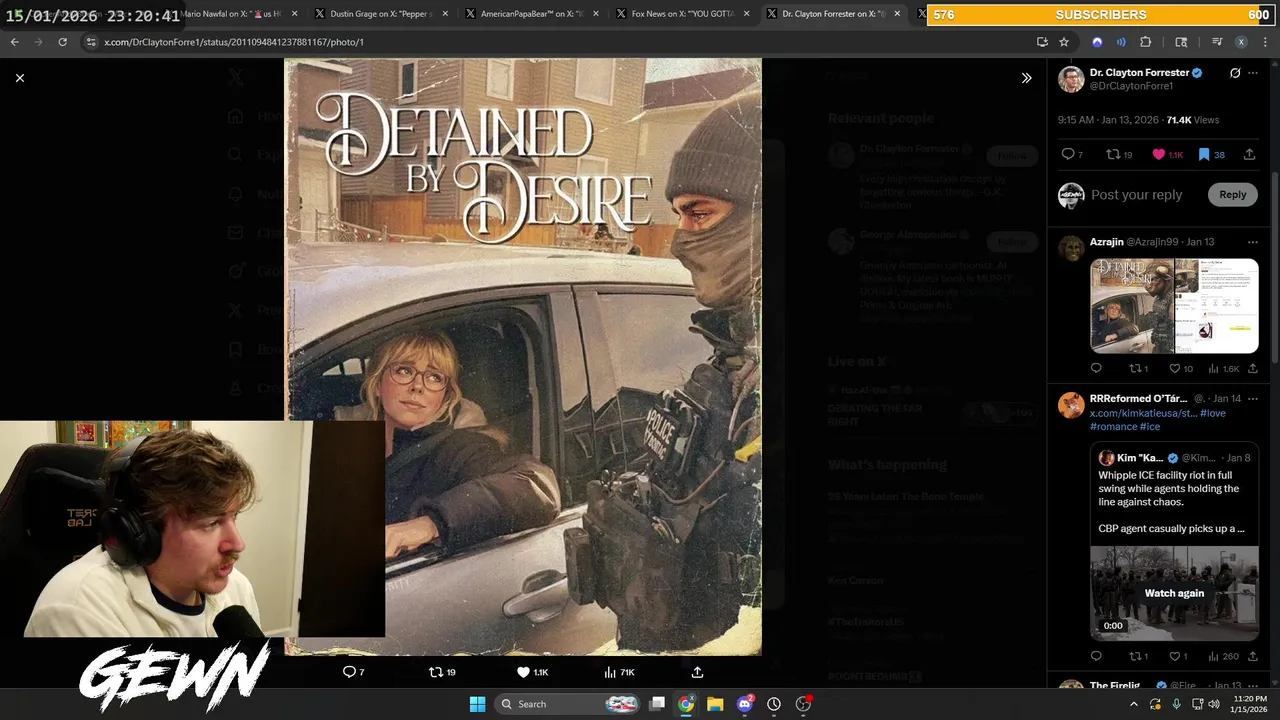This screenshot has width=1280, height=720.
Task: Click the #love hashtag
Action: [1213, 413]
